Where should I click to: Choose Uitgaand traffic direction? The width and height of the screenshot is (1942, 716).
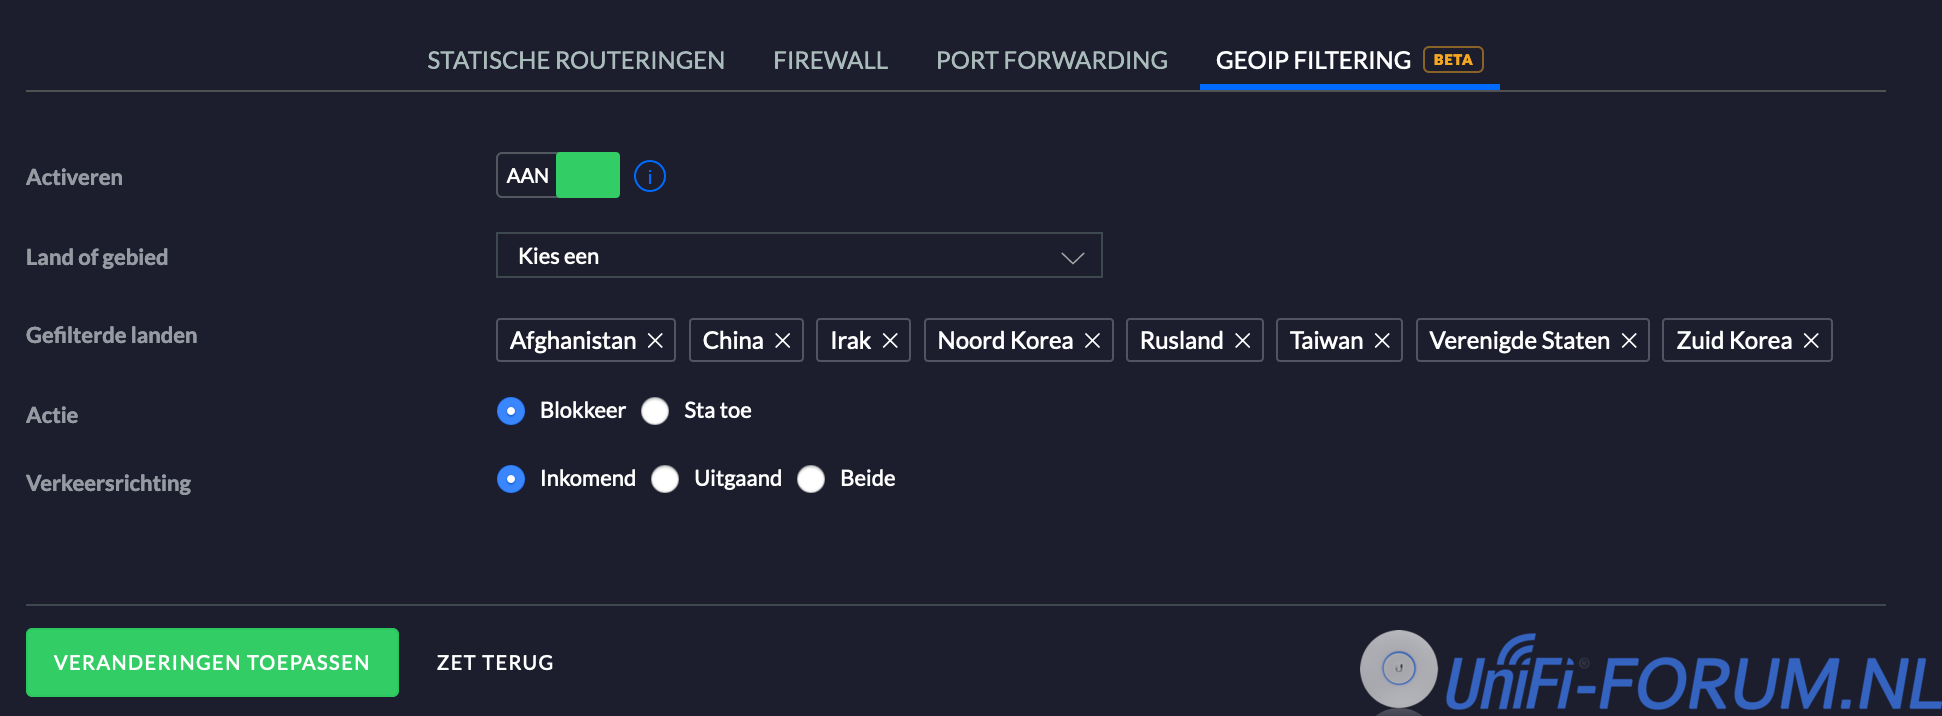click(665, 479)
